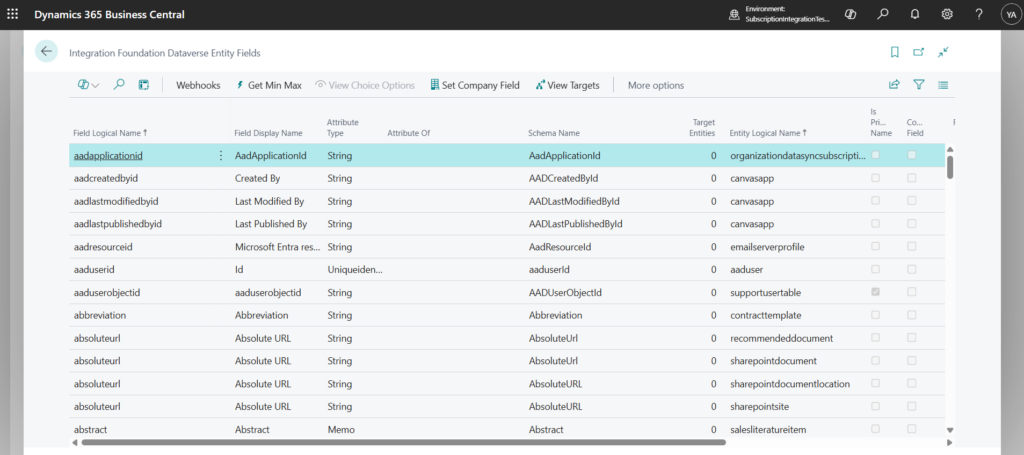Click the search icon in the list toolbar
The image size is (1024, 455).
pyautogui.click(x=119, y=85)
